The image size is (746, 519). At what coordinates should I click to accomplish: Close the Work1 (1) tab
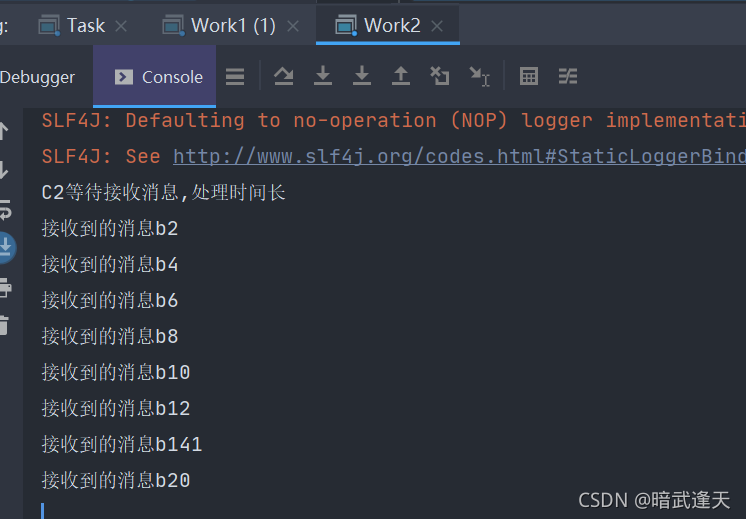[x=293, y=26]
